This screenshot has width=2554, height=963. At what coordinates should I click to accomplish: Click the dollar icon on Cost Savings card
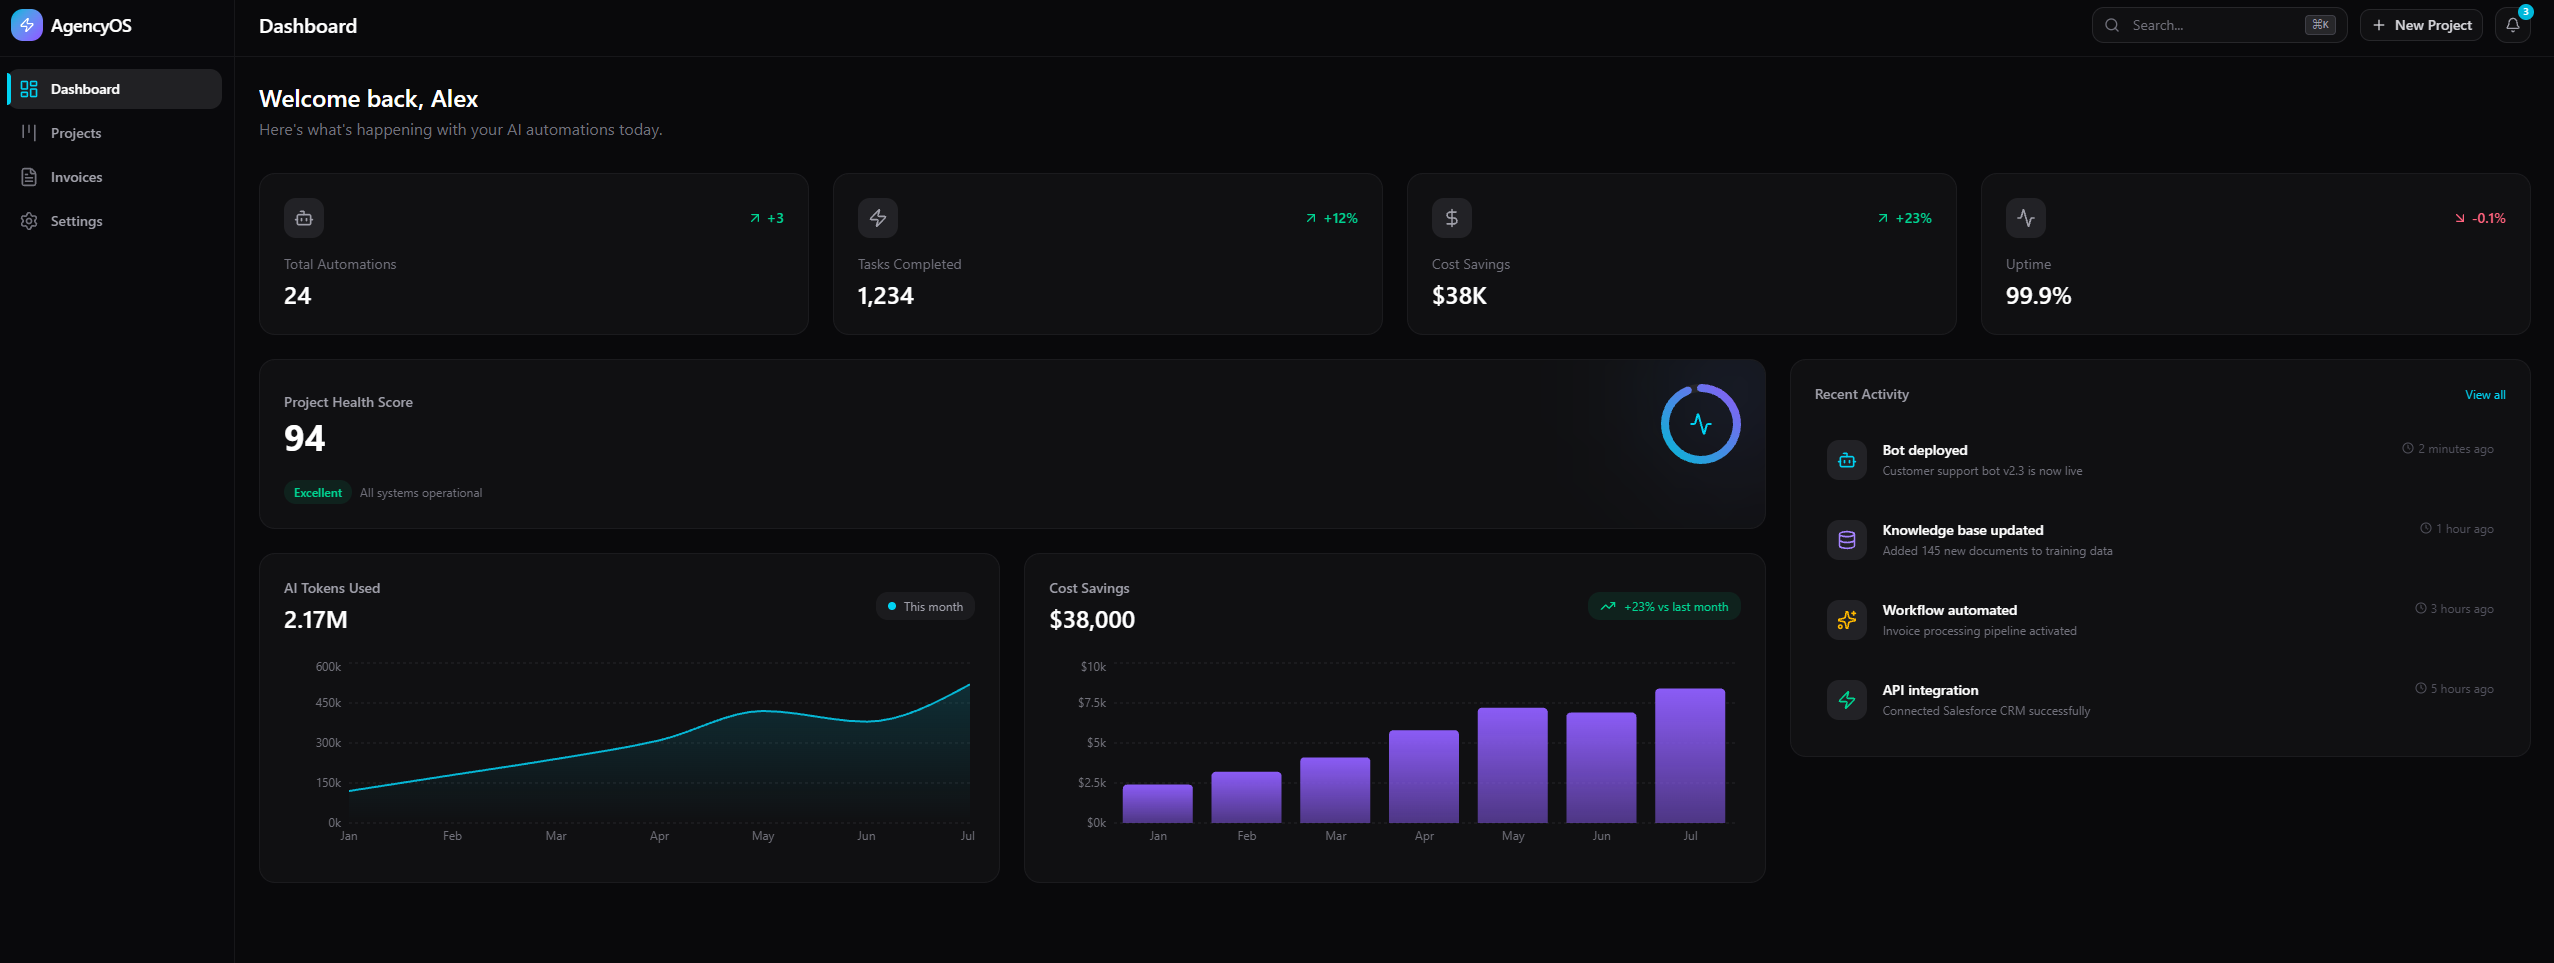pos(1450,217)
